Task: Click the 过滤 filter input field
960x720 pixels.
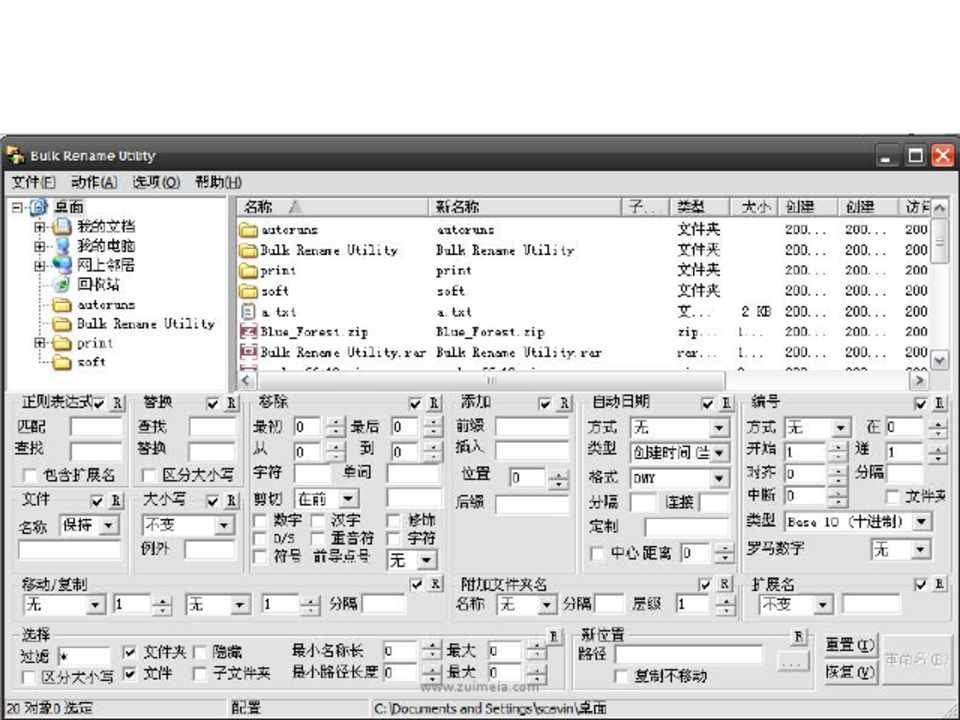Action: pyautogui.click(x=84, y=656)
